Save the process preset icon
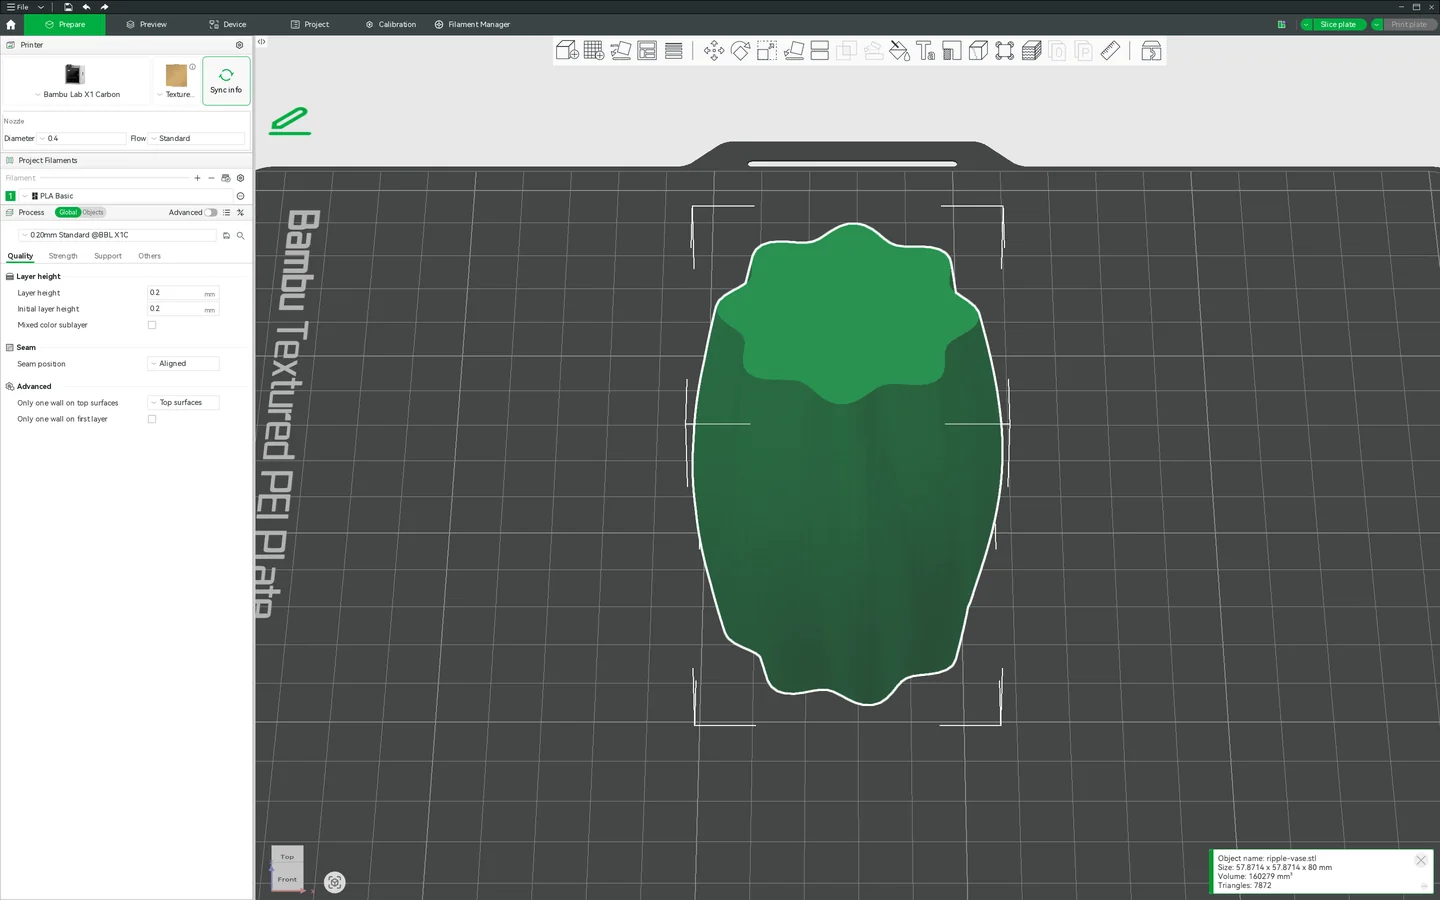 (x=226, y=236)
